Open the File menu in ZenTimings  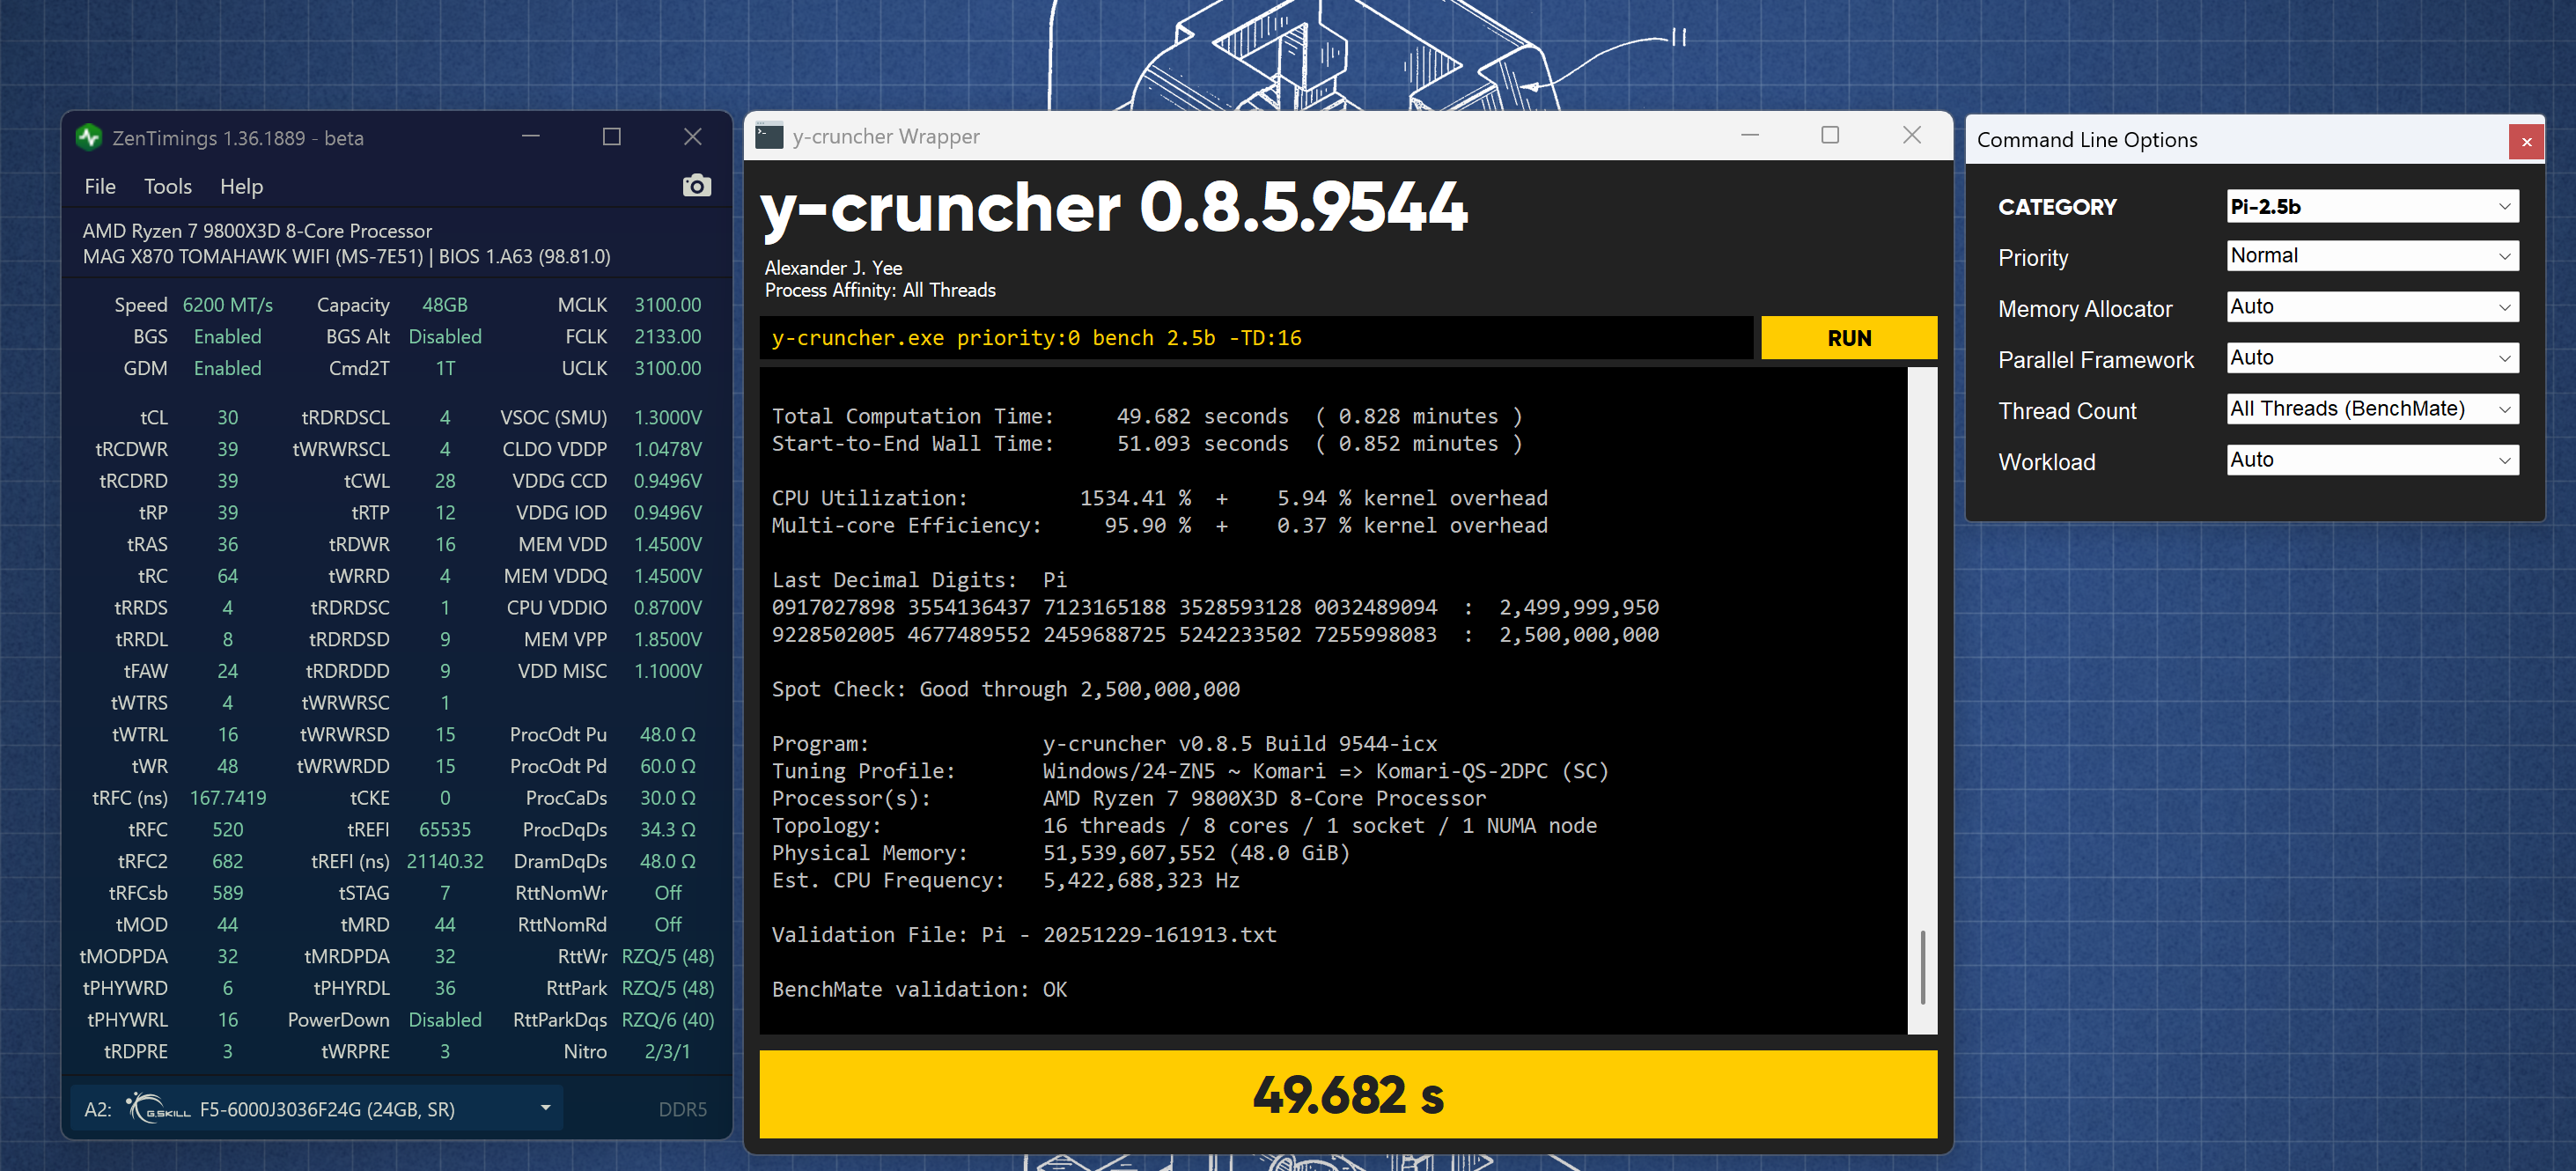tap(100, 187)
